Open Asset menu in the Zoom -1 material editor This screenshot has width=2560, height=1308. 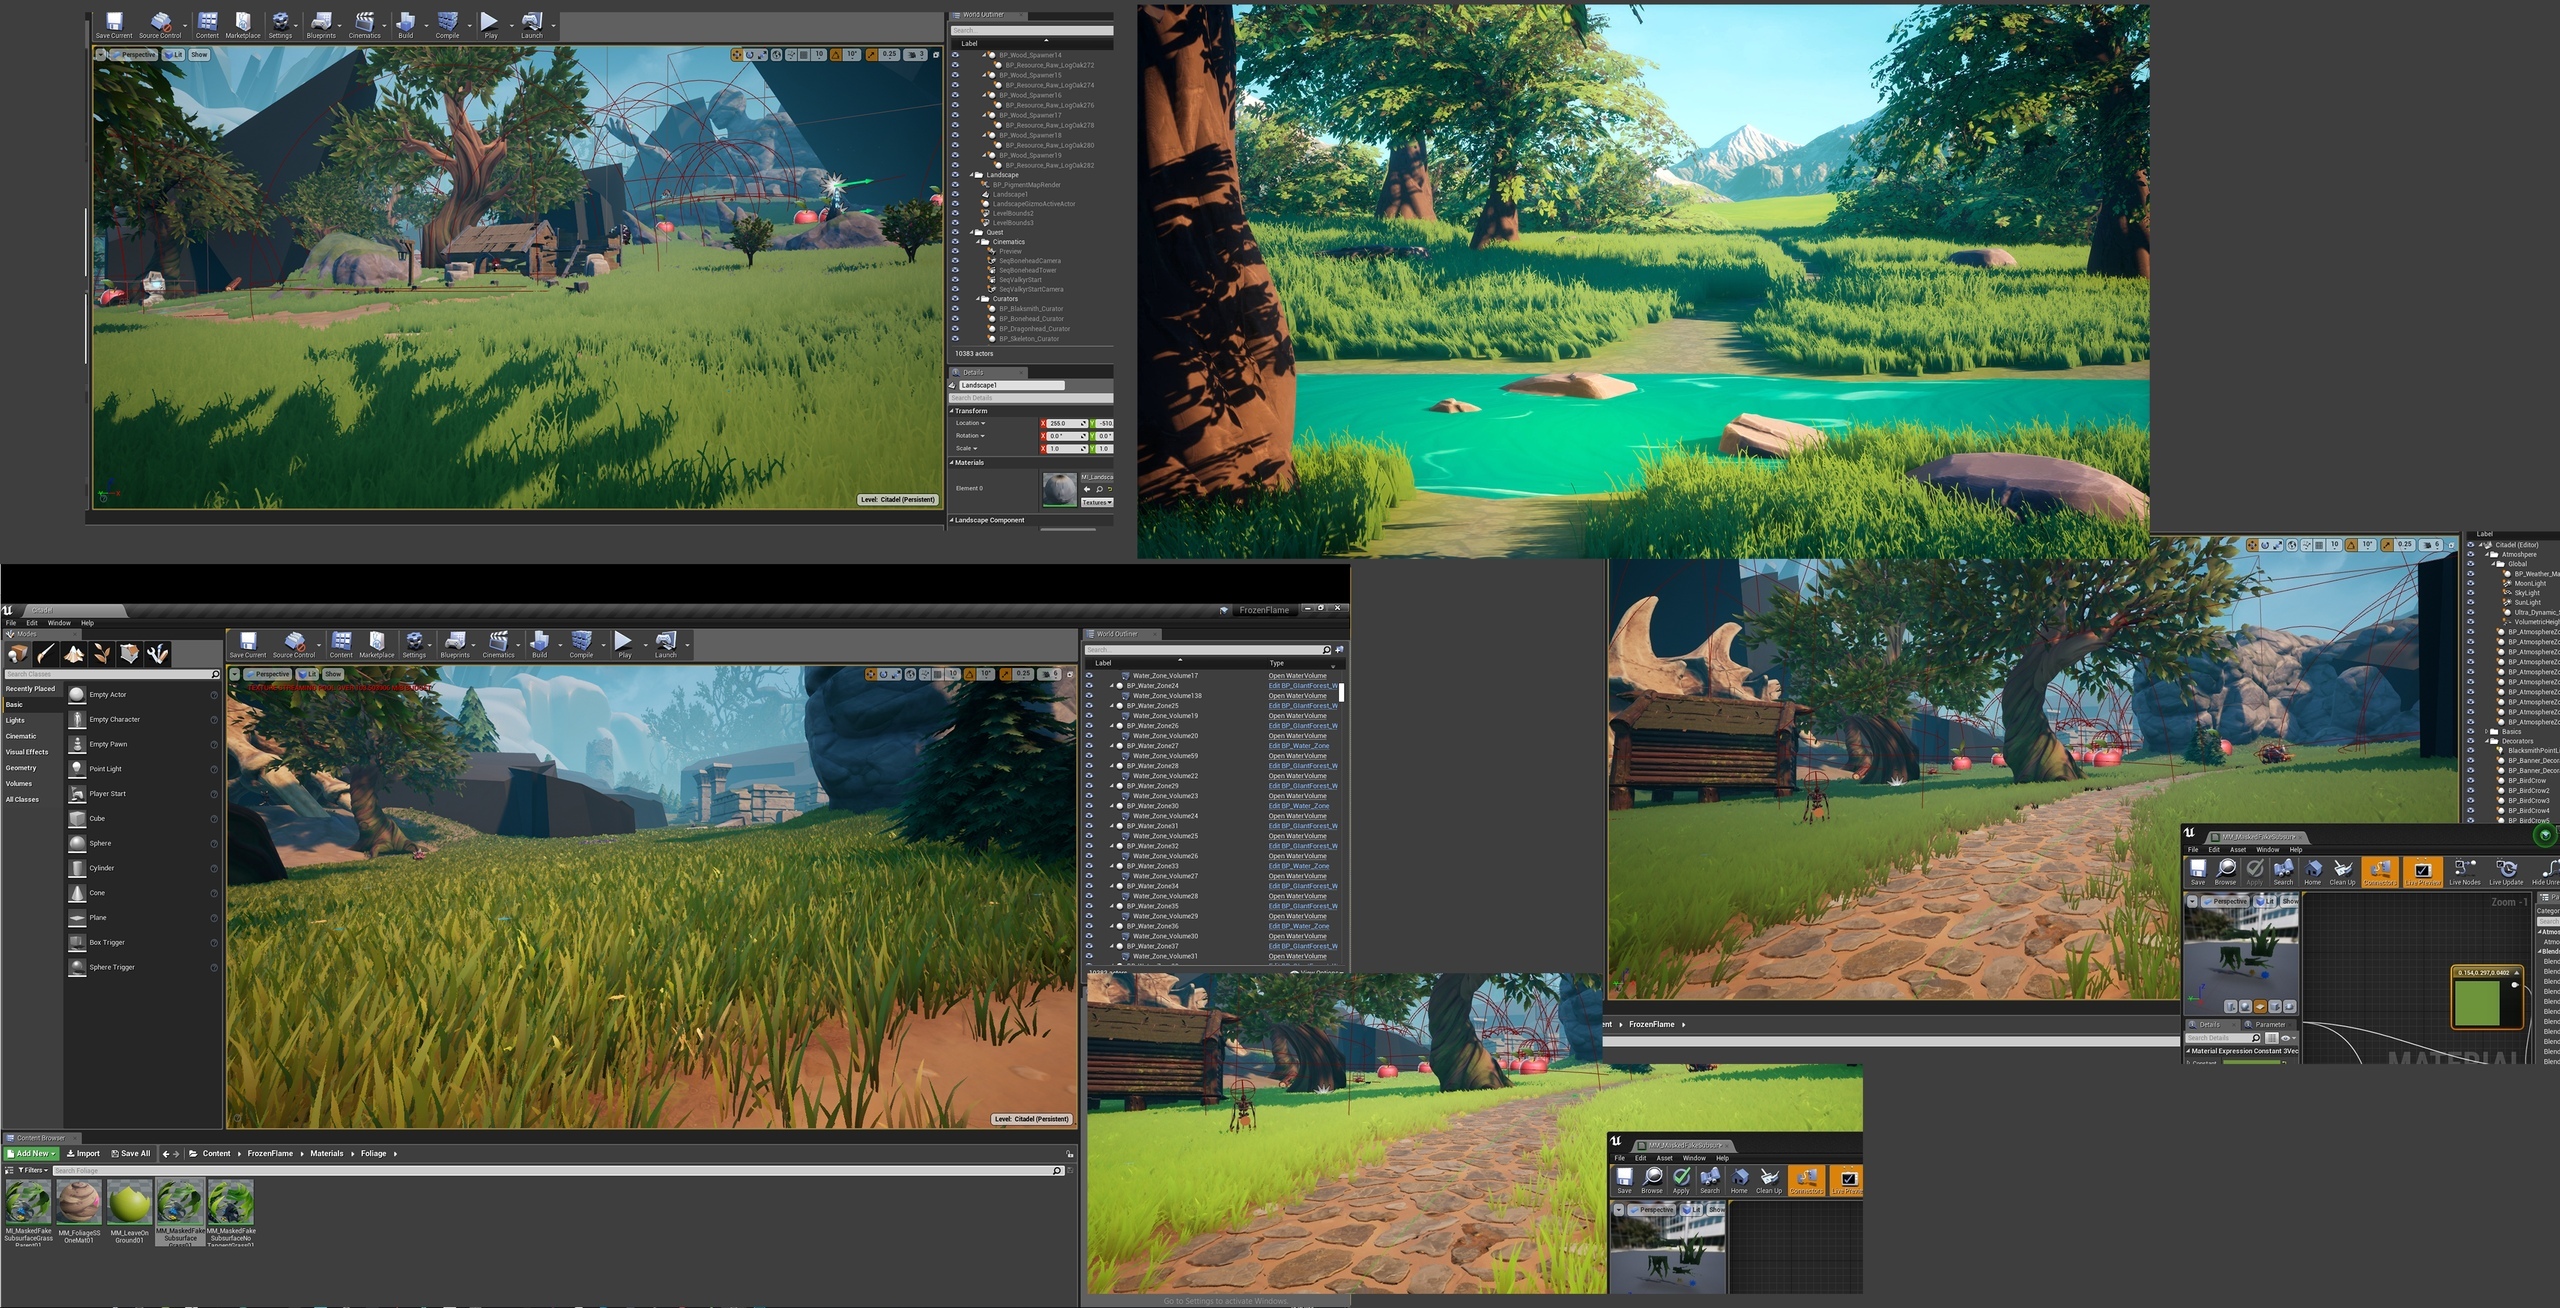pos(2238,850)
